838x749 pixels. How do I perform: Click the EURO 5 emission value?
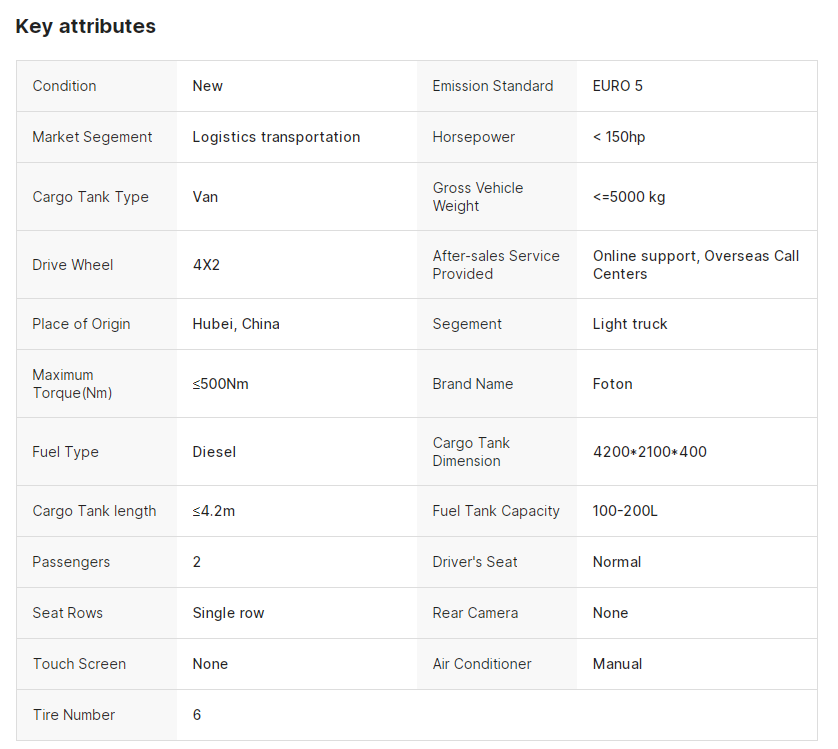(x=618, y=86)
